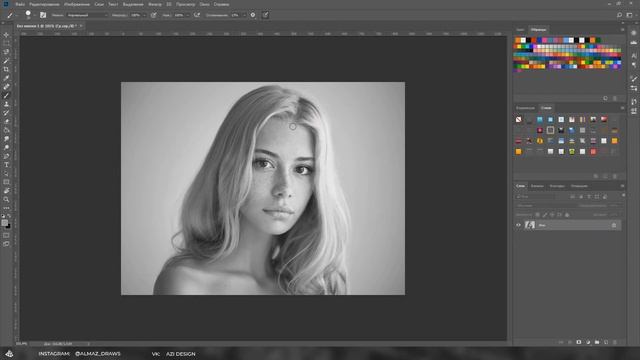Select the Magic Wand tool
The height and width of the screenshot is (360, 640).
pos(6,61)
